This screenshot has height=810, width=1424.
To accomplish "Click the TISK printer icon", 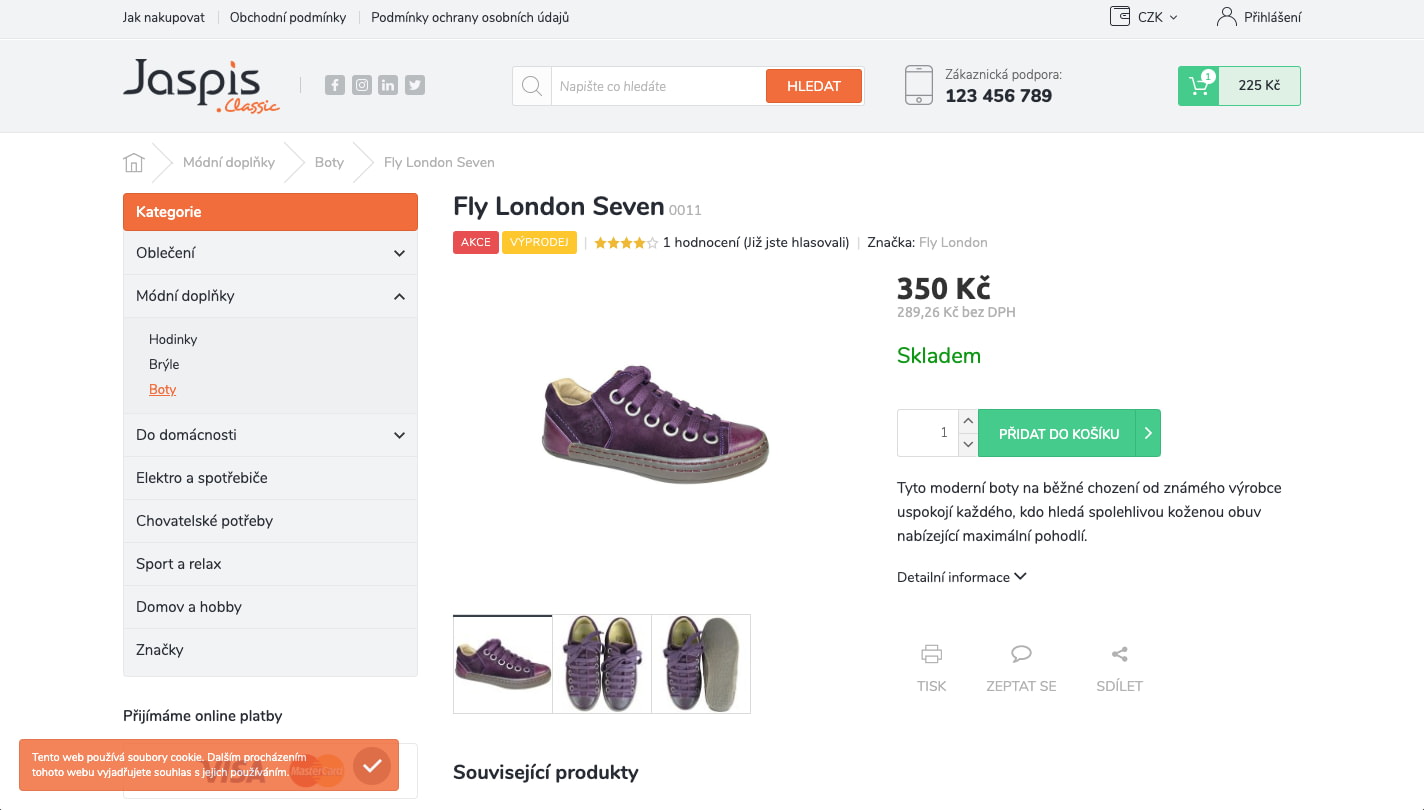I will [931, 655].
